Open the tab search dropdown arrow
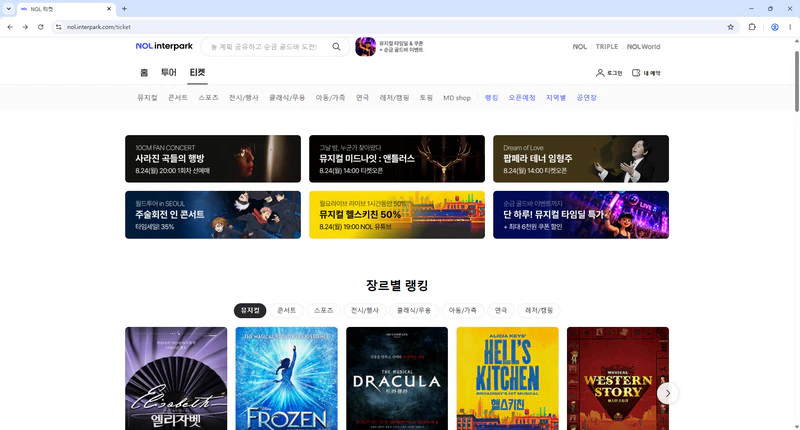 coord(8,9)
